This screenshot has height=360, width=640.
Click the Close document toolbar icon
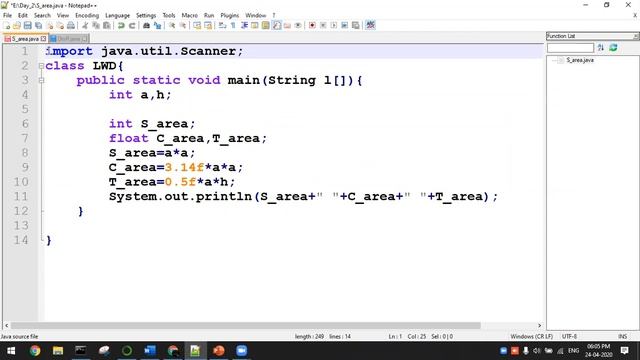(49, 25)
